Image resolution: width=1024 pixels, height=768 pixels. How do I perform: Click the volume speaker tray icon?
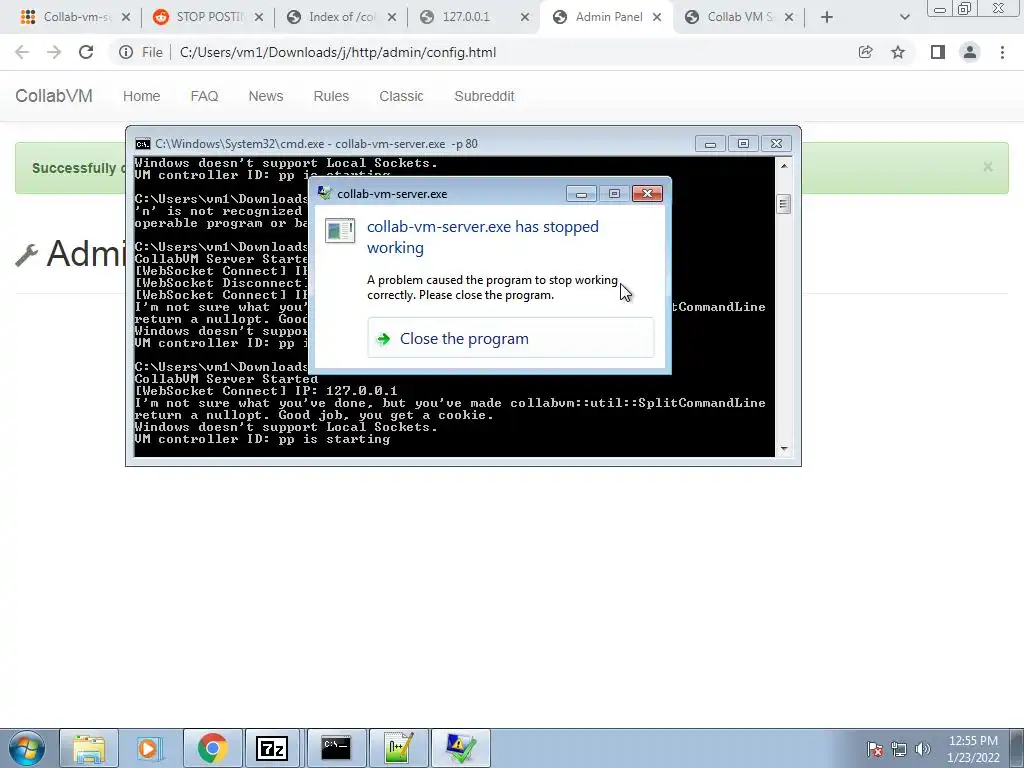pyautogui.click(x=922, y=749)
